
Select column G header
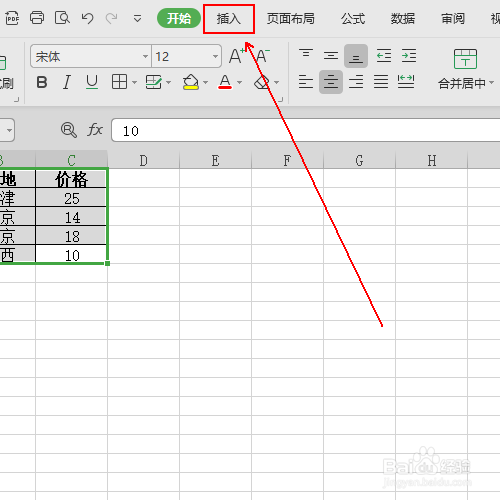click(359, 160)
